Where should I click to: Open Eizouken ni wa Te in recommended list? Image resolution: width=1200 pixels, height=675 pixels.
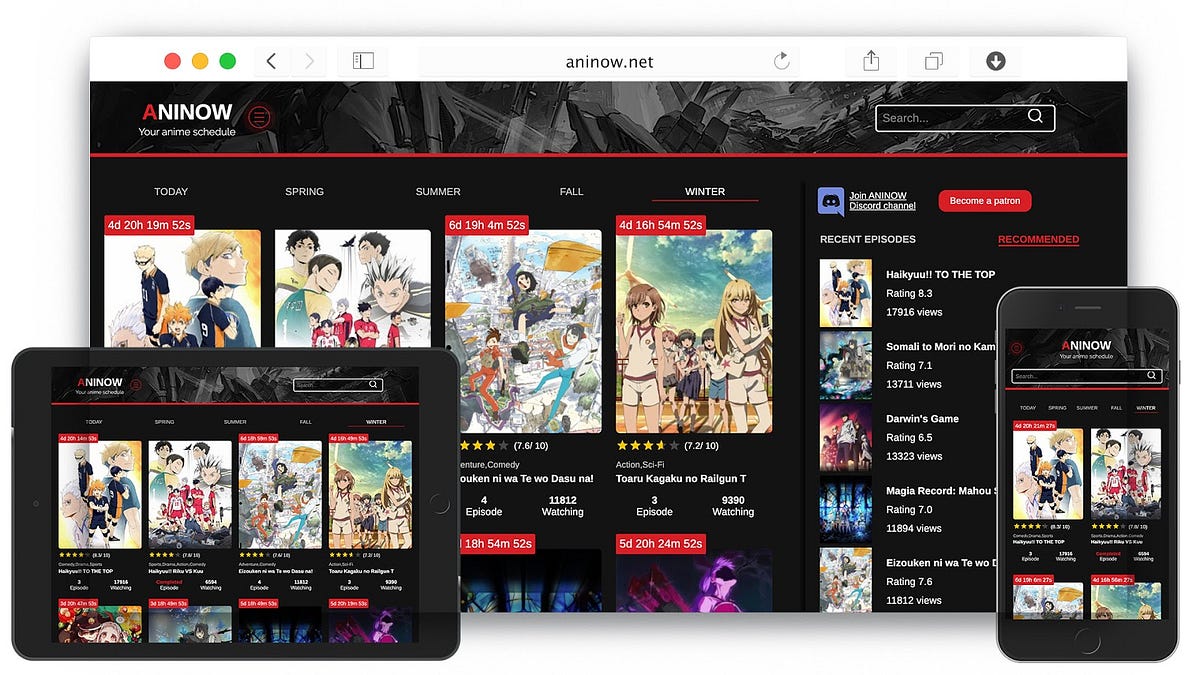(x=940, y=562)
